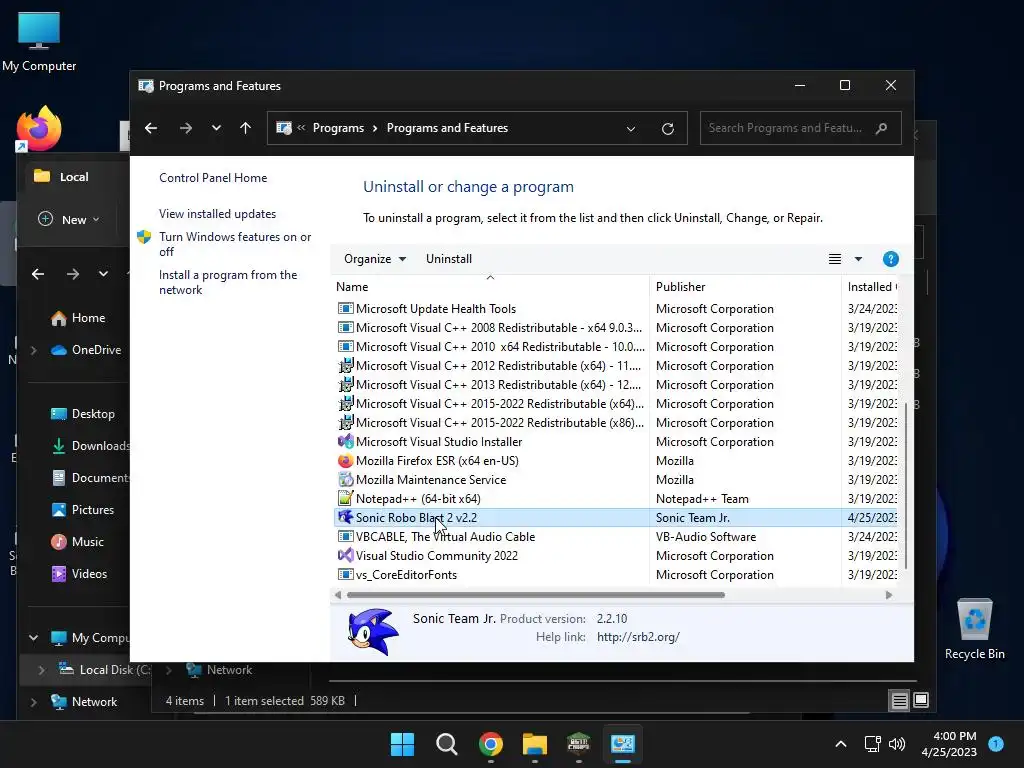Open Music in File Explorer sidebar
Image resolution: width=1024 pixels, height=768 pixels.
[x=78, y=542]
